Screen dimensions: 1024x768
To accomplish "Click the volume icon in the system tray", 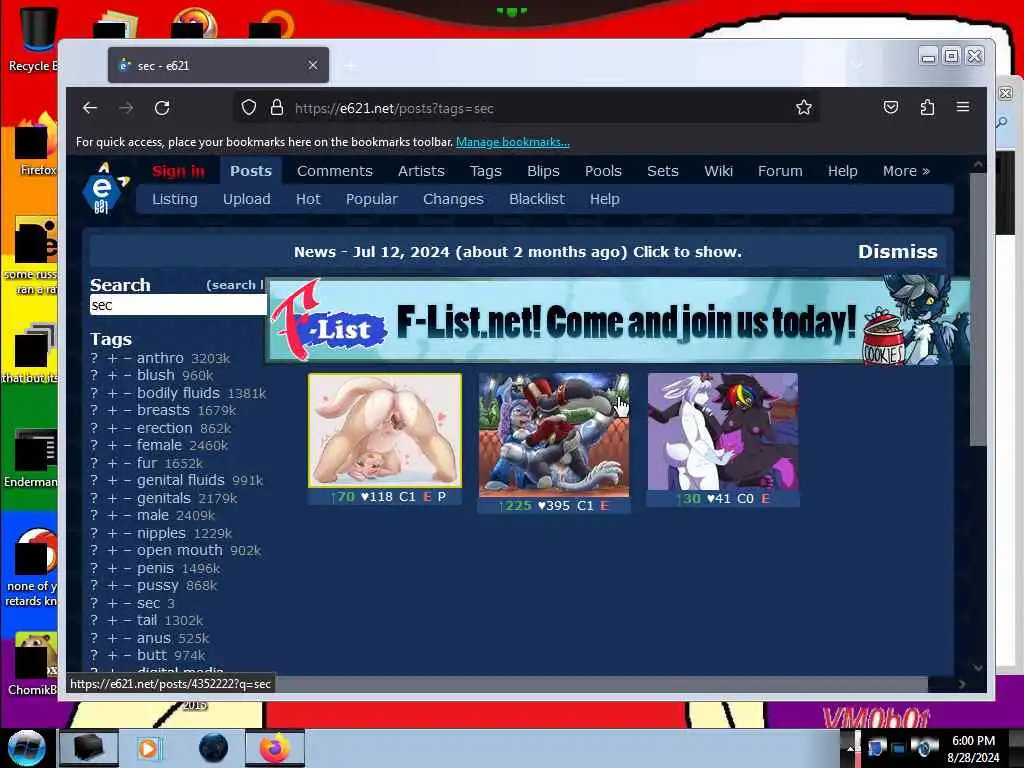I will pyautogui.click(x=923, y=748).
